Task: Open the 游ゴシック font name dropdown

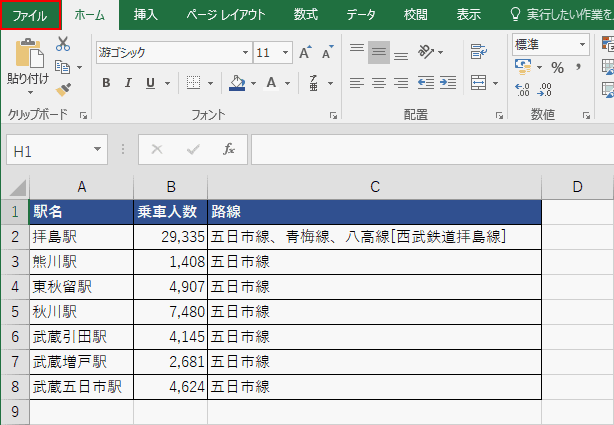Action: point(245,52)
